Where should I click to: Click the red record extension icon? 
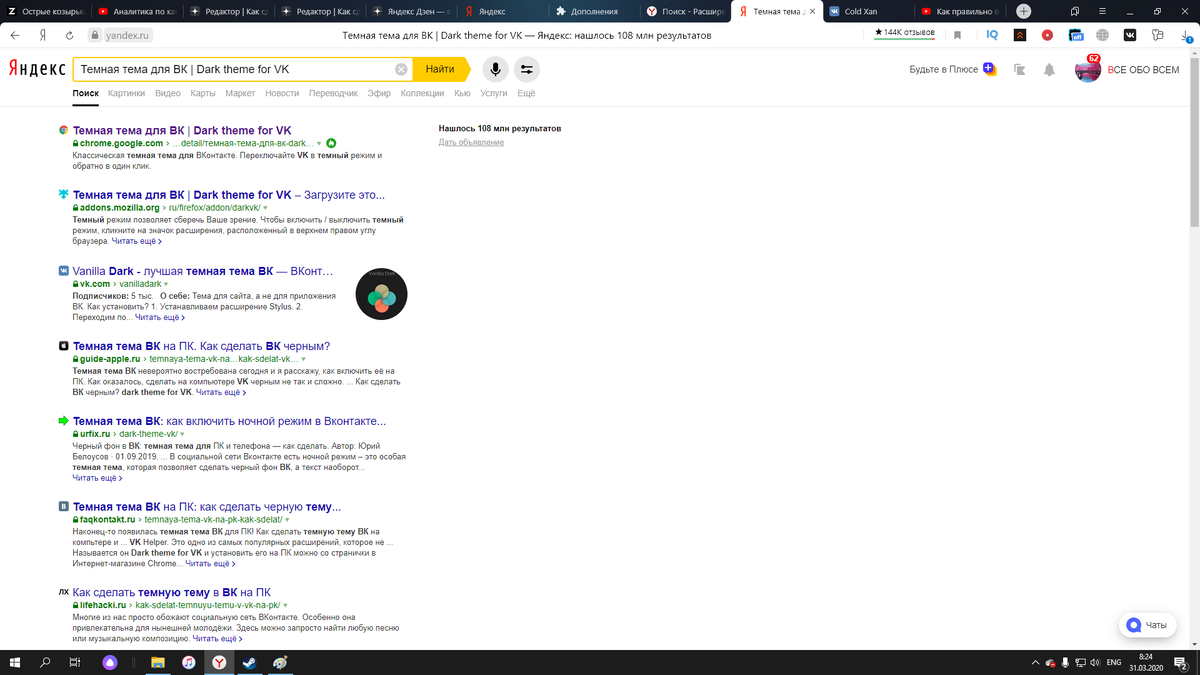click(x=1047, y=35)
